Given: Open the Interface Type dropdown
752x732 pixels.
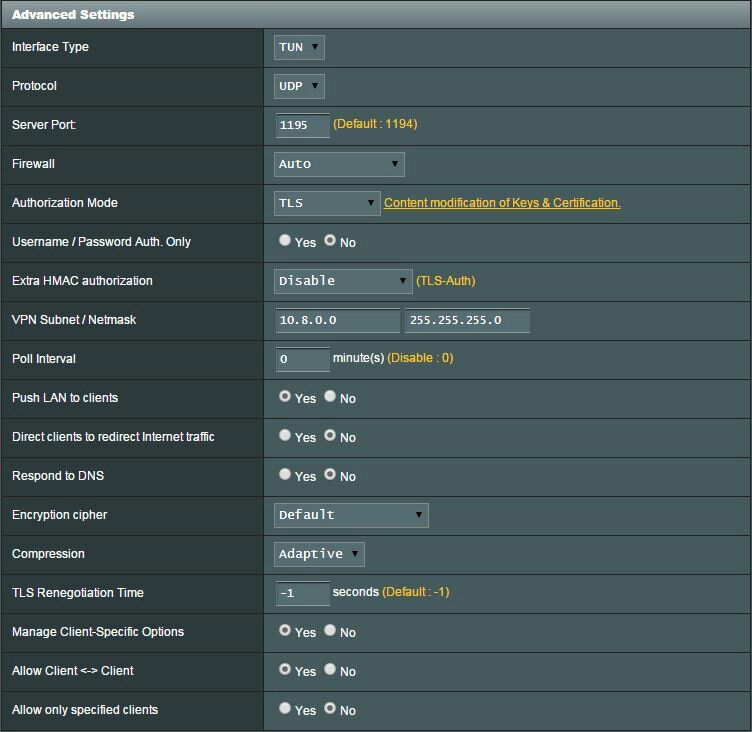Looking at the screenshot, I should click(x=299, y=47).
